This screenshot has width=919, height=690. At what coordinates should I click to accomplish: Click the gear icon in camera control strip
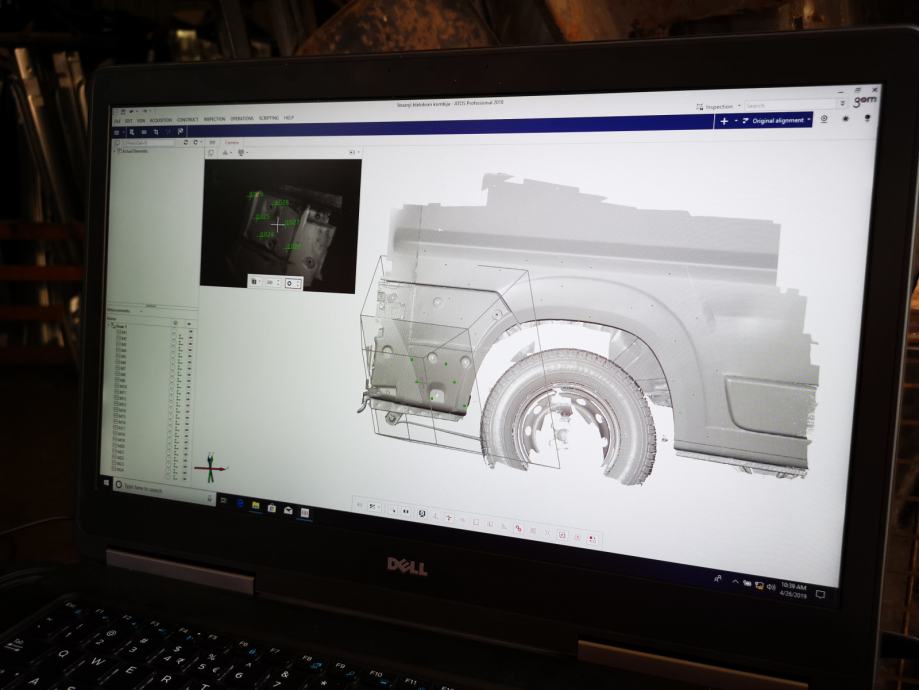tap(289, 283)
